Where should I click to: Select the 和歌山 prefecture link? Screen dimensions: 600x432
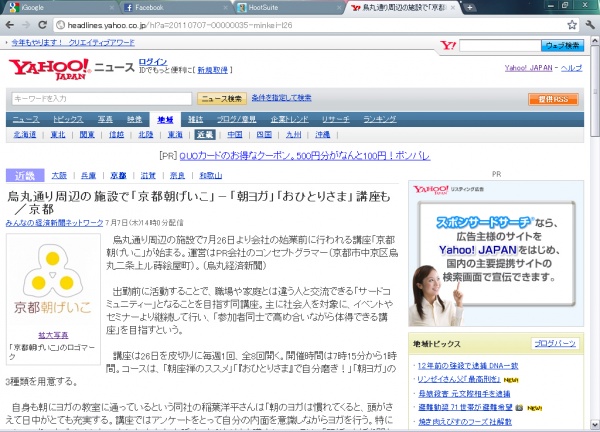click(x=210, y=176)
